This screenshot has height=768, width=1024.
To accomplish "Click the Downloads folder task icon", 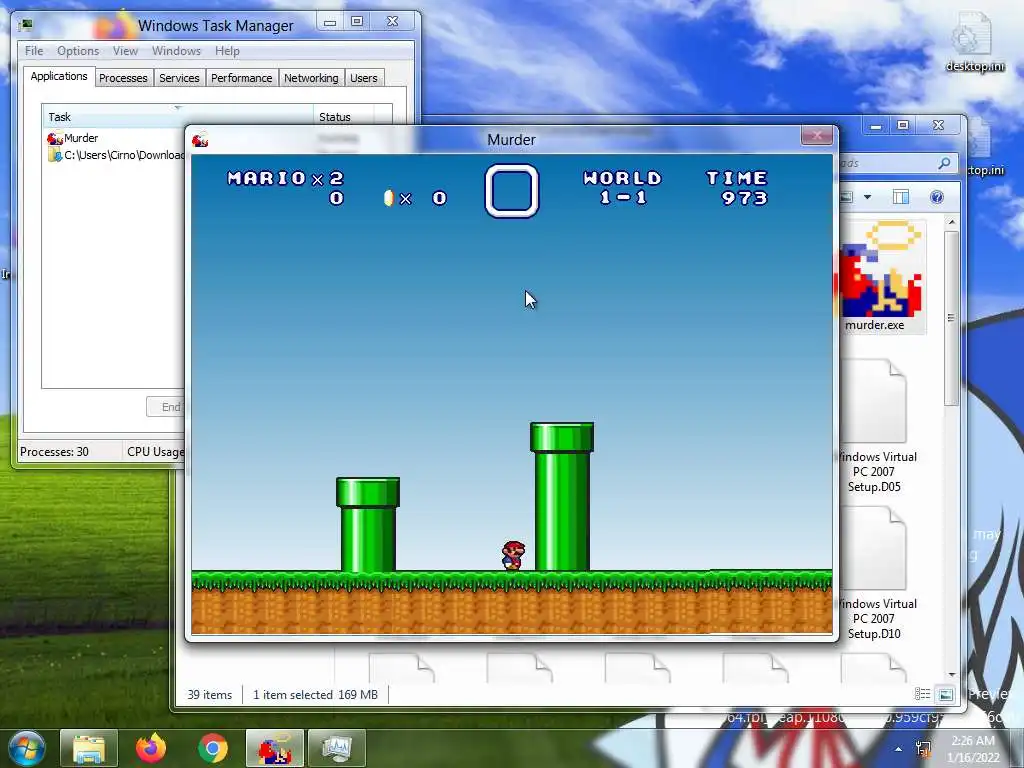I will click(x=54, y=155).
